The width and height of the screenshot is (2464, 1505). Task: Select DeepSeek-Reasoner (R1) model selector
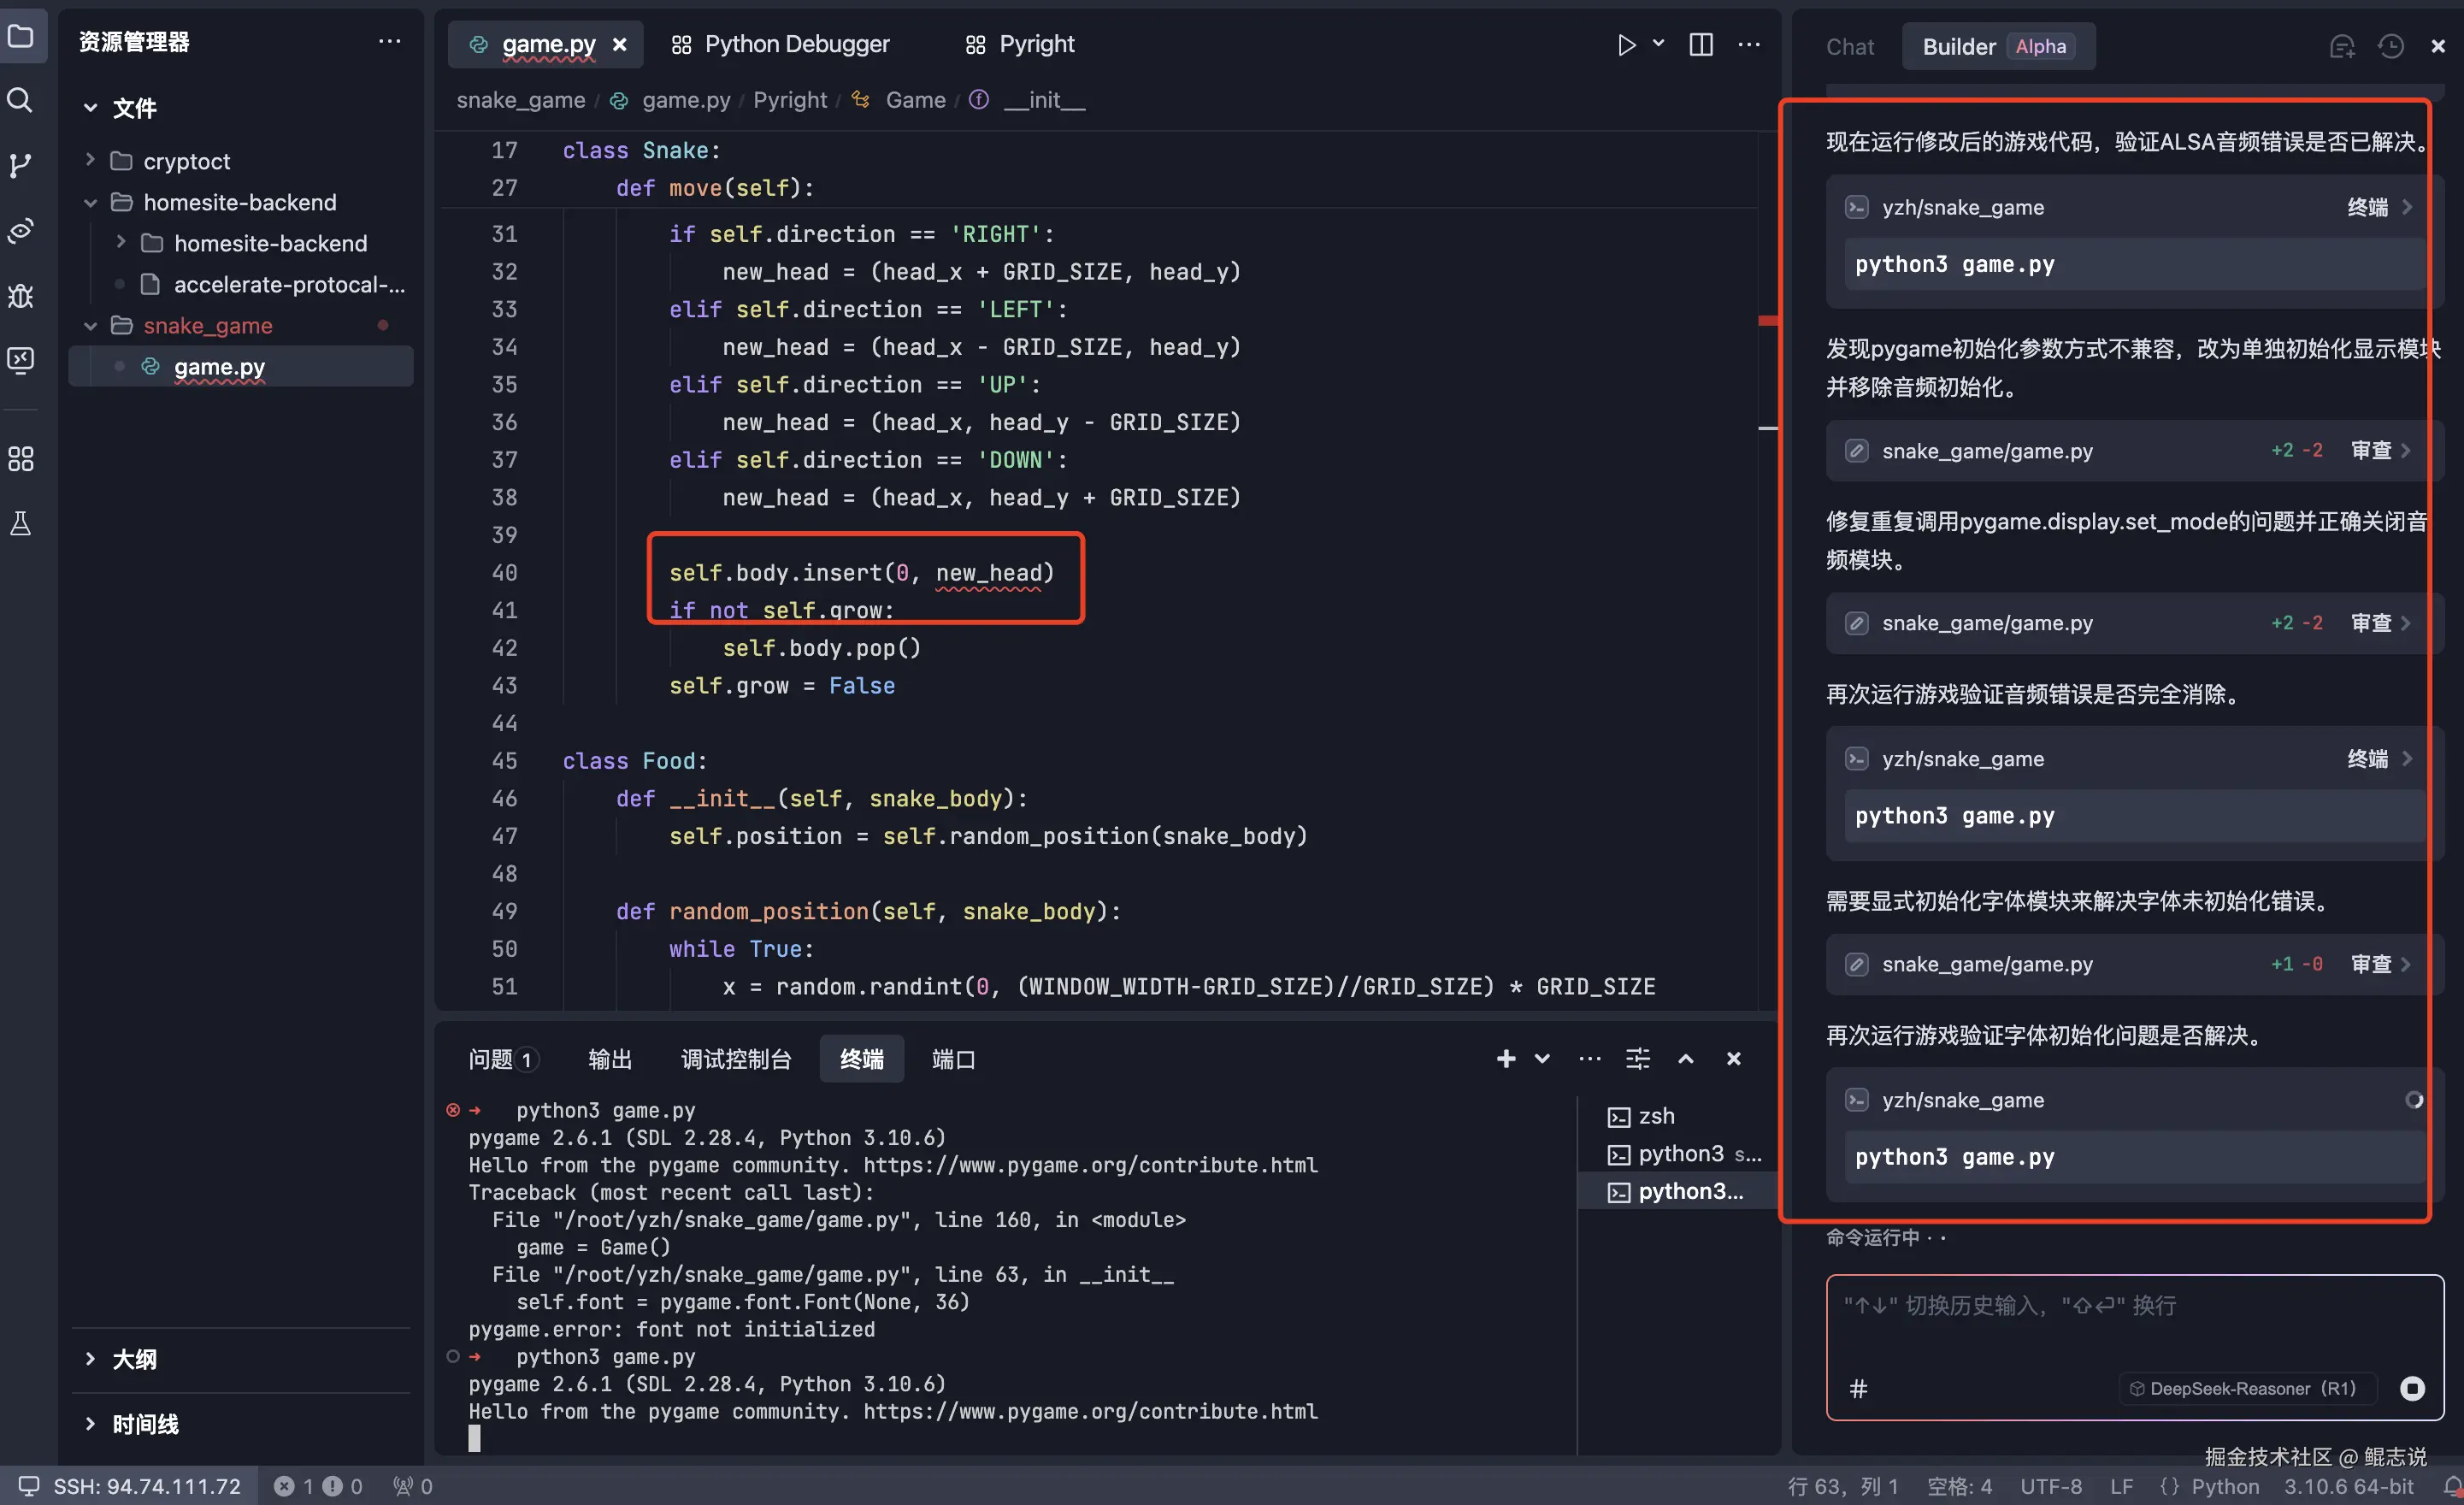[2243, 1388]
